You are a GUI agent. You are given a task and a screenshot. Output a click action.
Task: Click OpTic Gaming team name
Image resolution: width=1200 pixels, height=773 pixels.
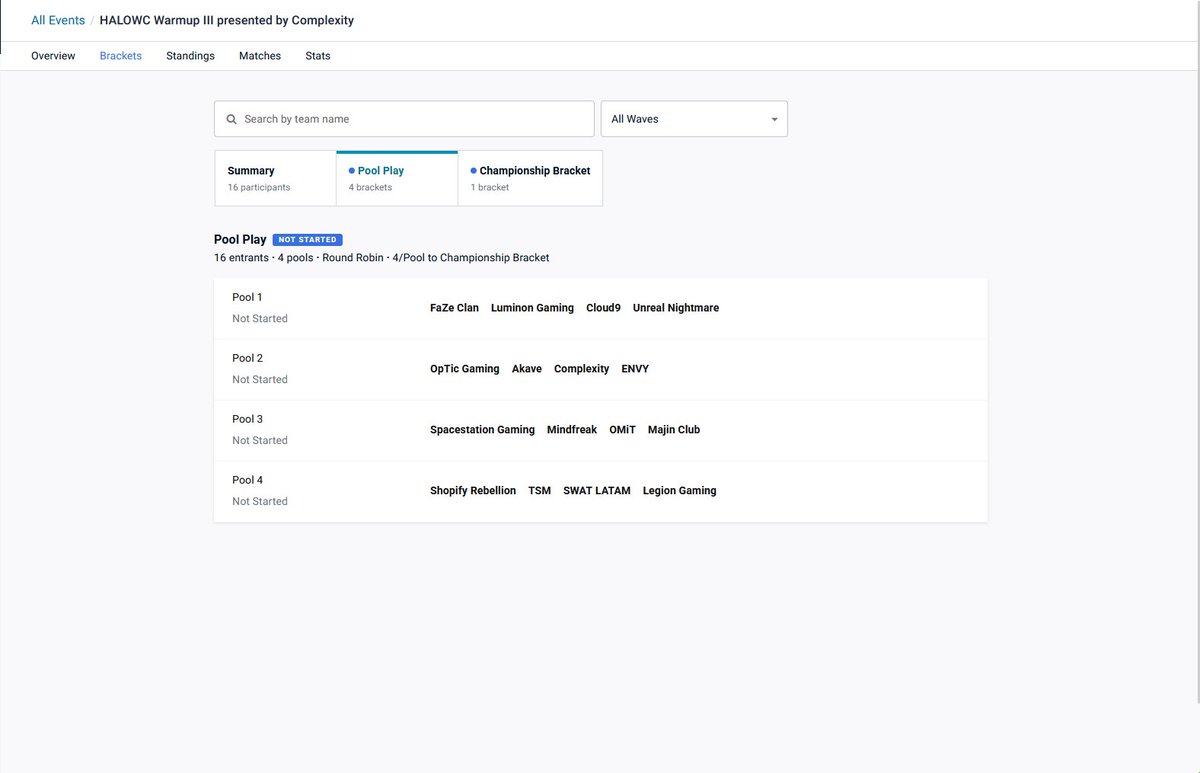(x=464, y=369)
